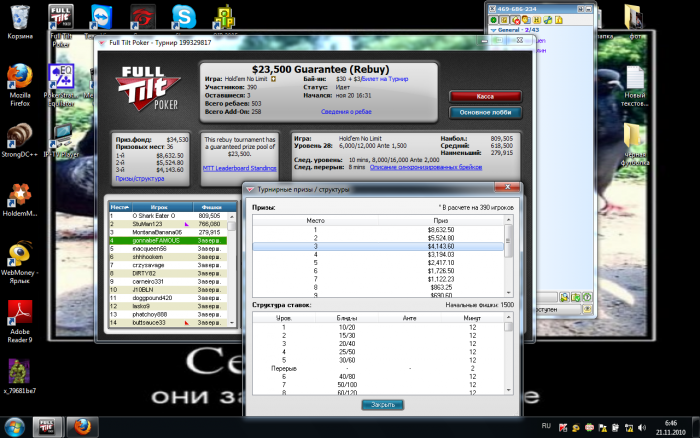
Task: Click the Блайнды column header in the structure table
Action: pos(347,318)
